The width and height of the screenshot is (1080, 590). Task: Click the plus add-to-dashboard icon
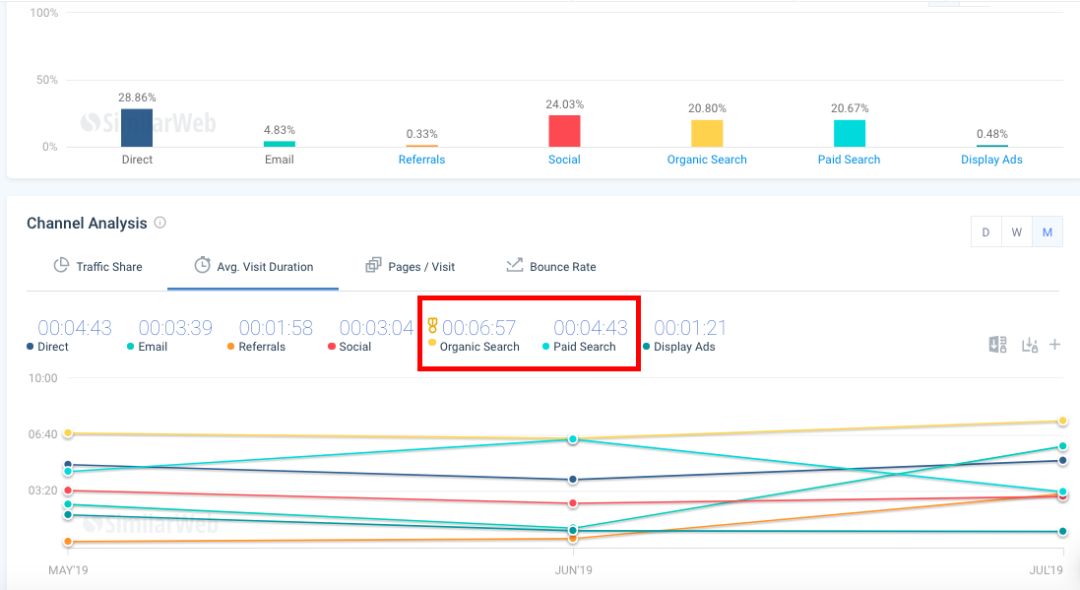[x=1055, y=344]
